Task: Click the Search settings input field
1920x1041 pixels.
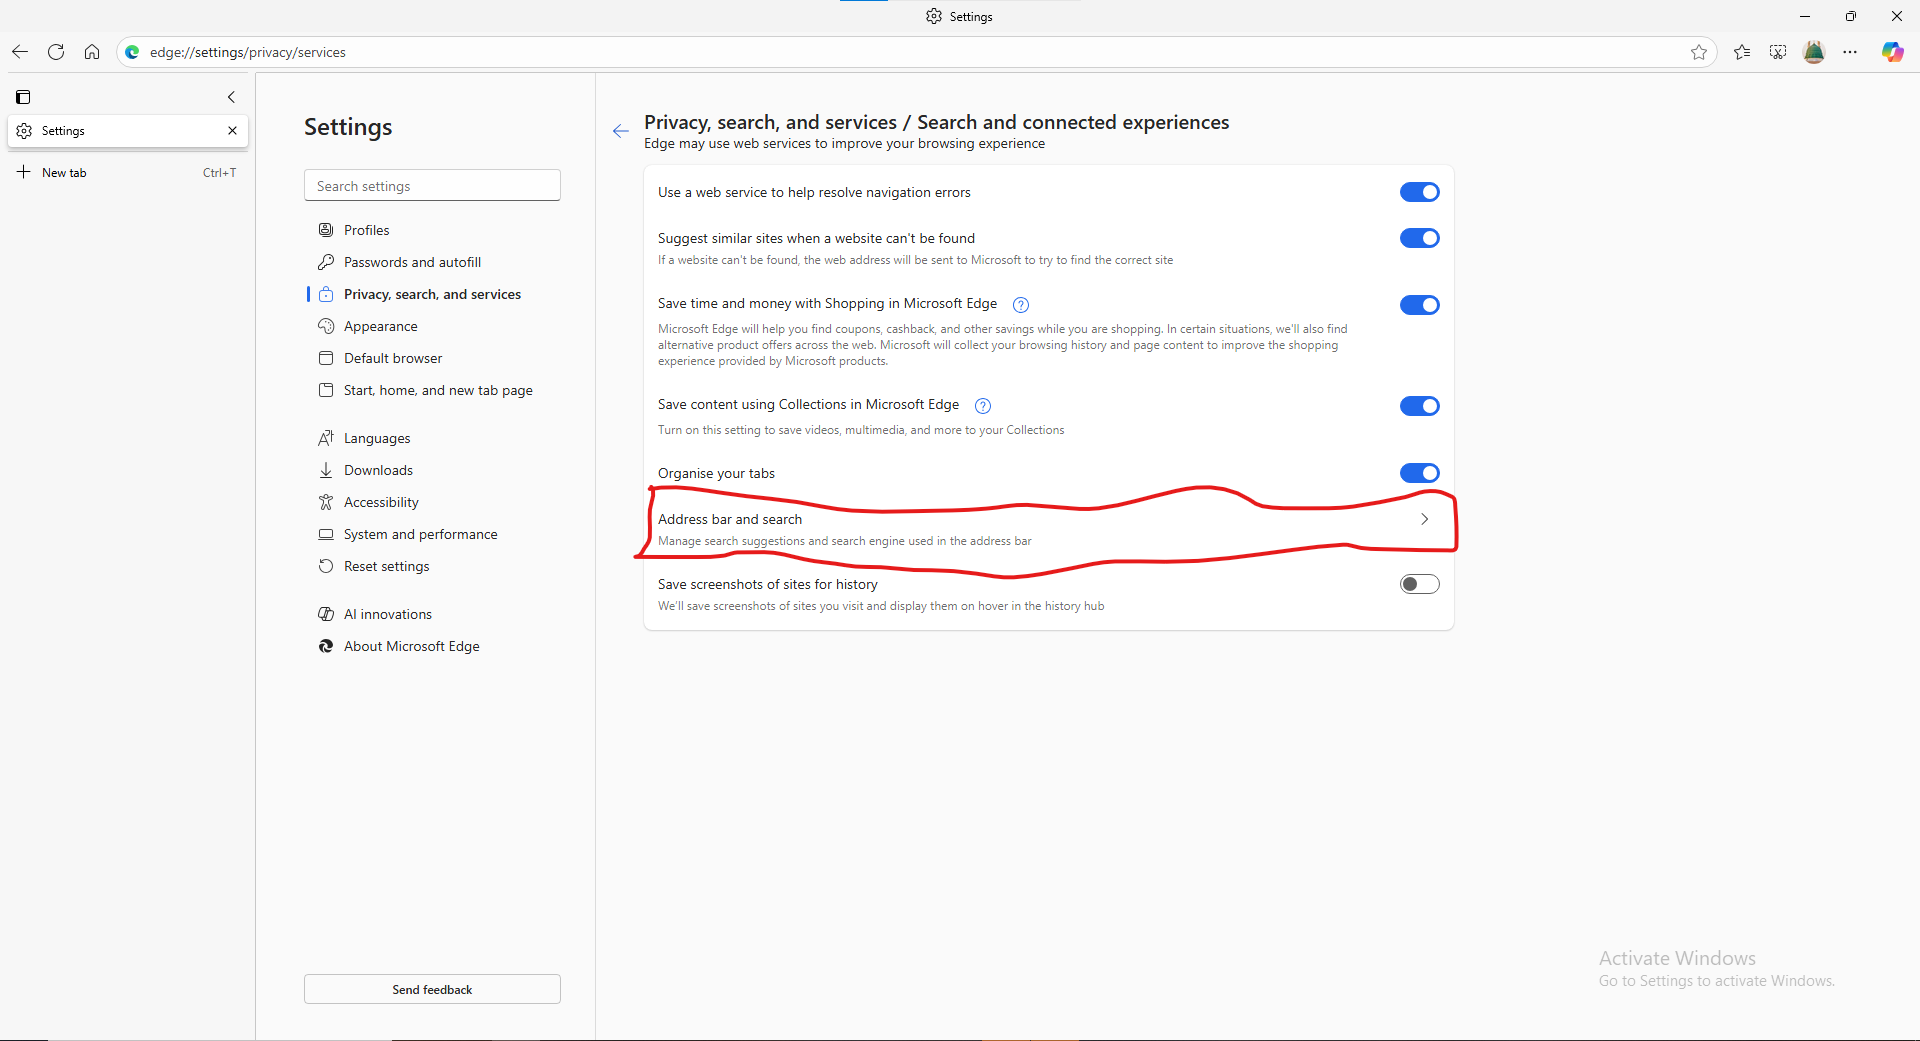Action: pos(432,186)
